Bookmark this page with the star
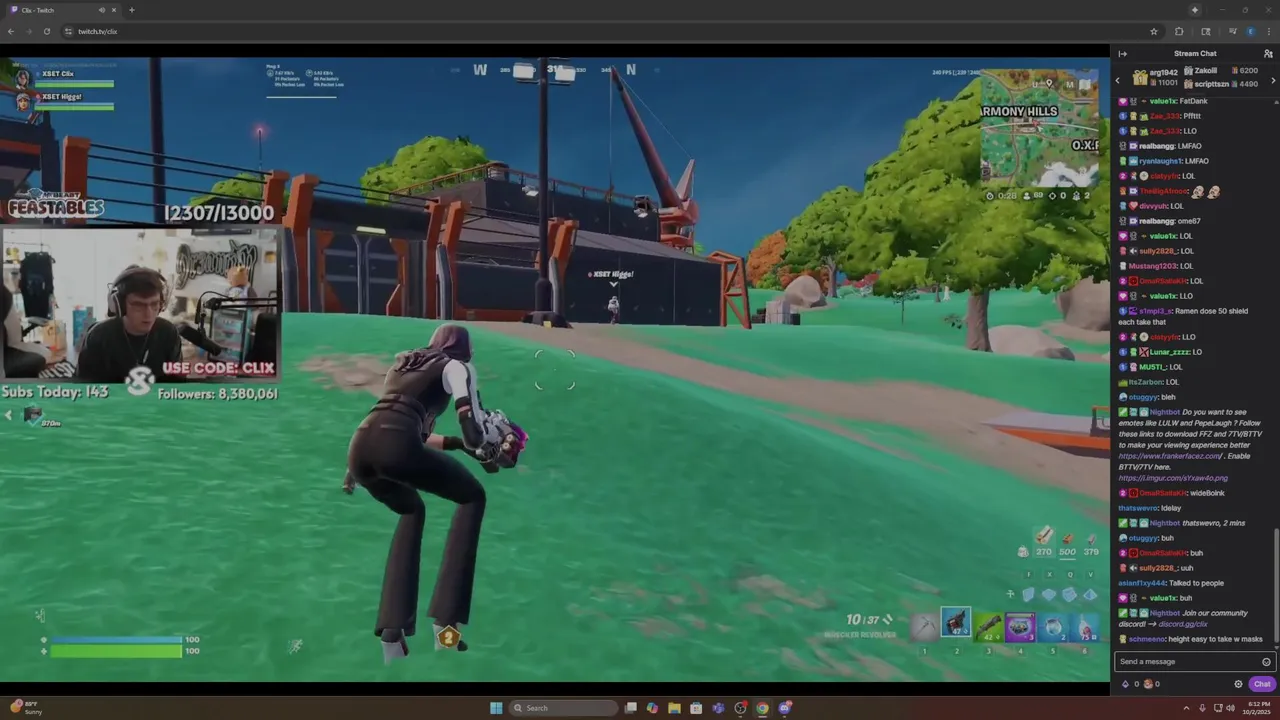1280x720 pixels. pyautogui.click(x=1154, y=31)
